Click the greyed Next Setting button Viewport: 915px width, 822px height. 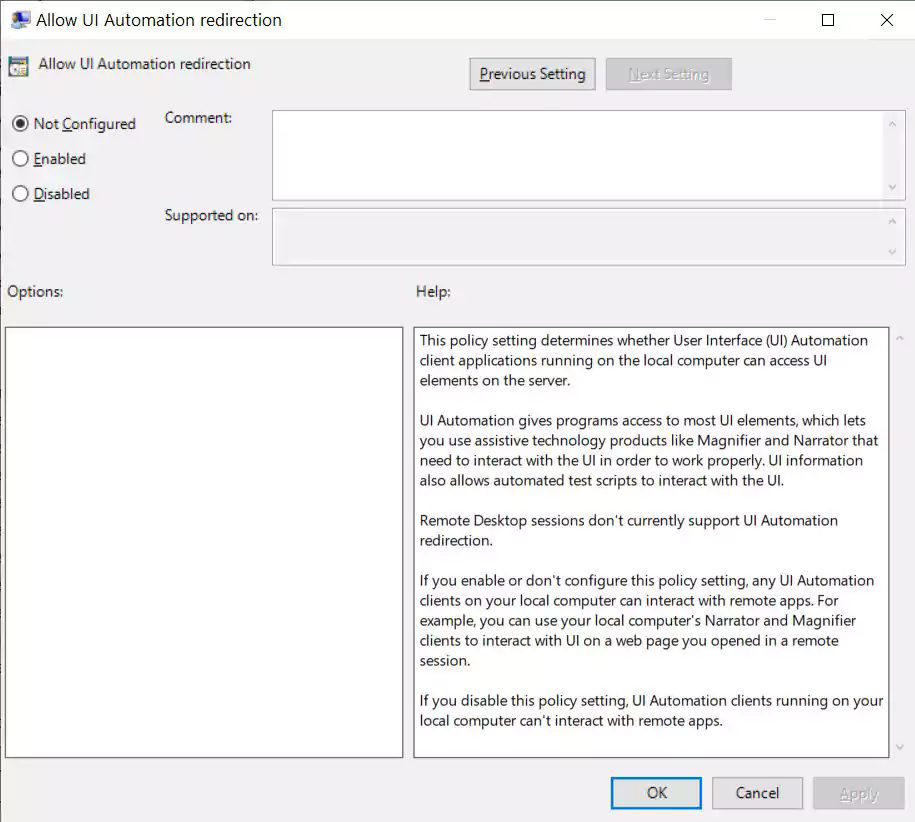pos(668,74)
